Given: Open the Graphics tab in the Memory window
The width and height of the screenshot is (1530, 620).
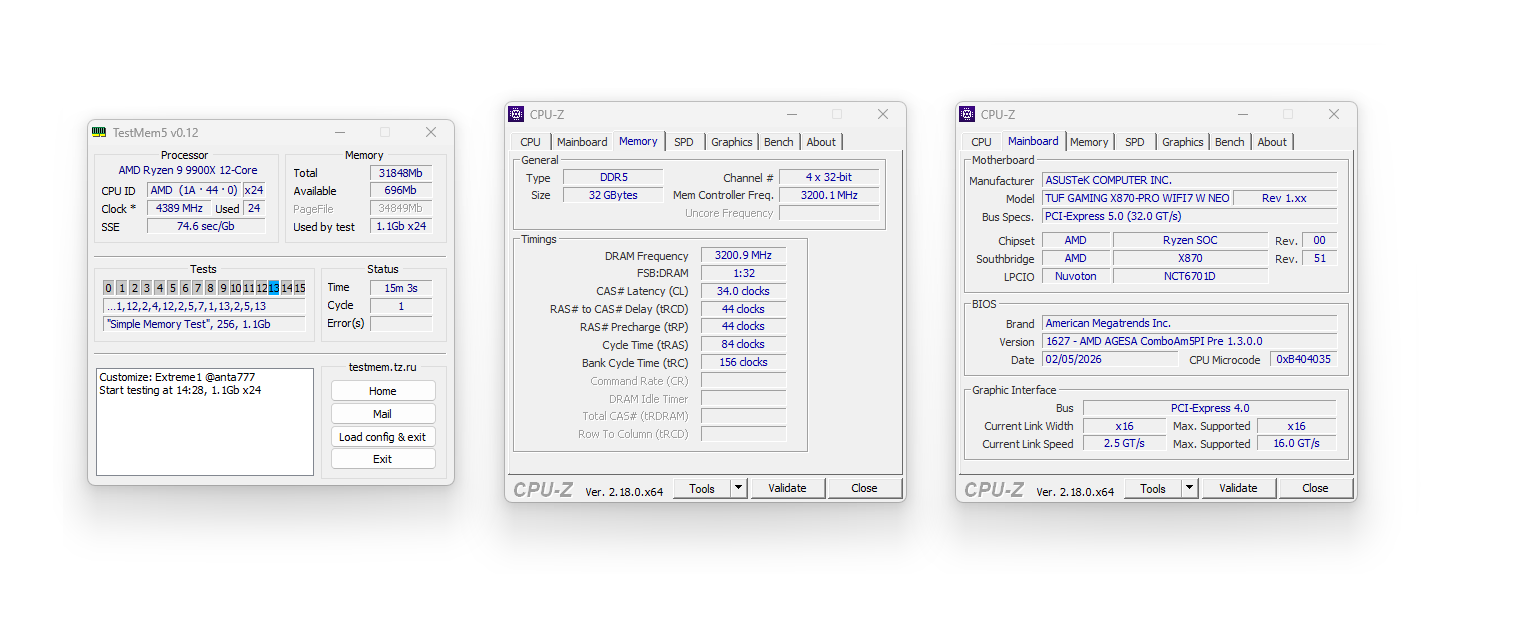Looking at the screenshot, I should (731, 141).
